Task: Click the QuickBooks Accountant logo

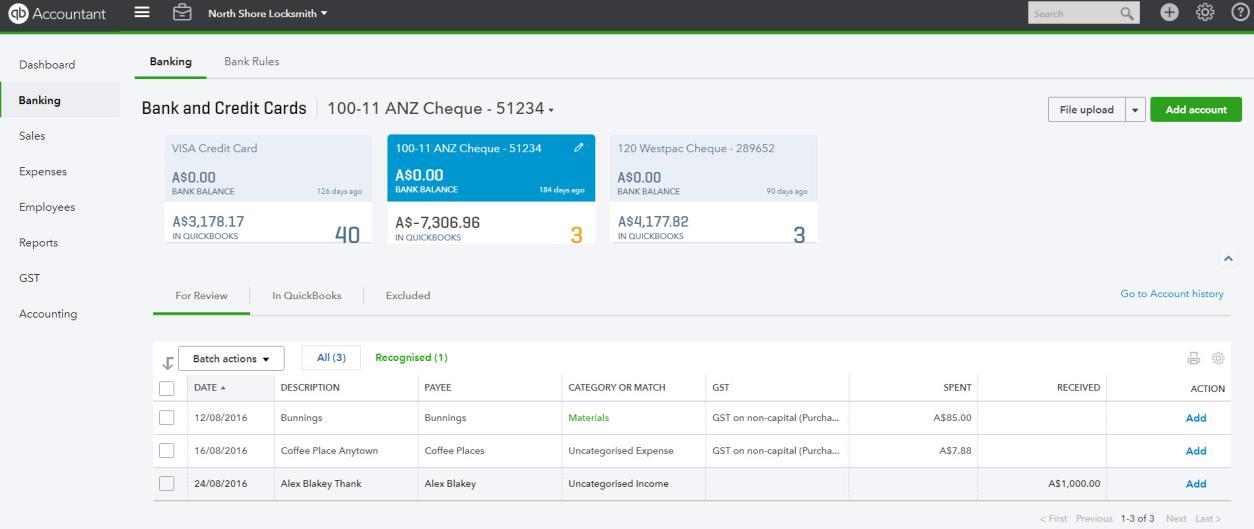Action: pos(57,14)
